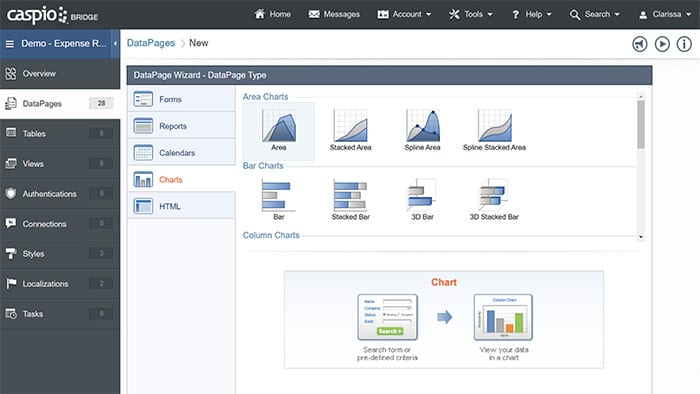This screenshot has height=394, width=700.
Task: Open Overview in the sidebar
Action: click(x=60, y=74)
